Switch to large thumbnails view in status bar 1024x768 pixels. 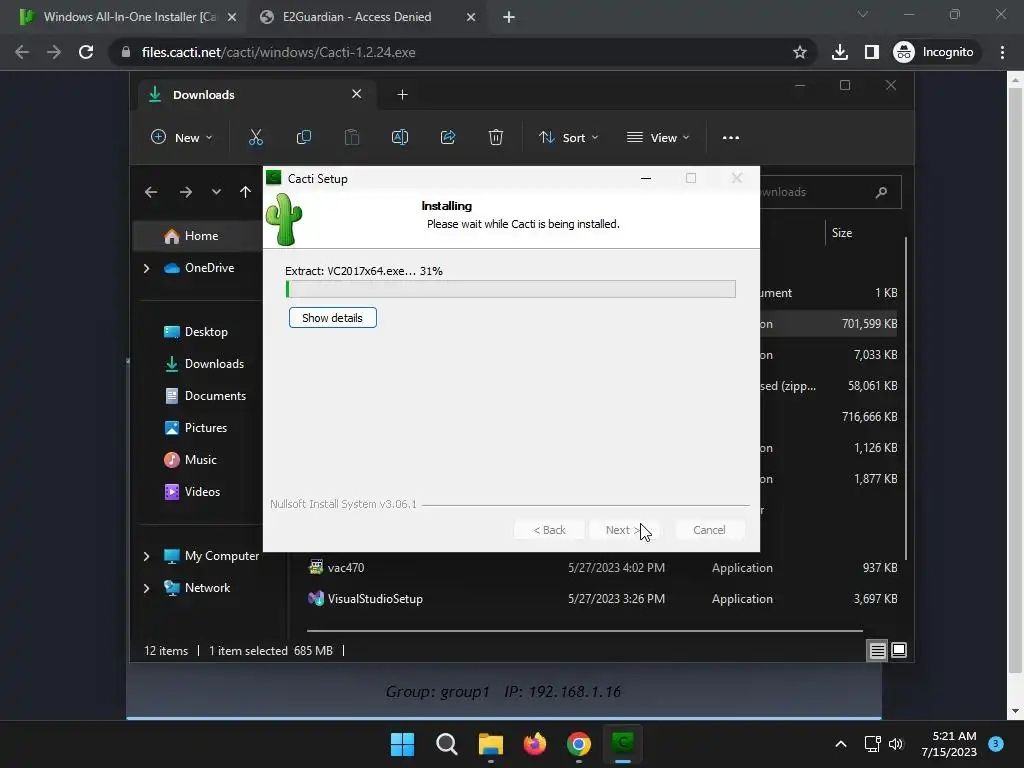[899, 650]
